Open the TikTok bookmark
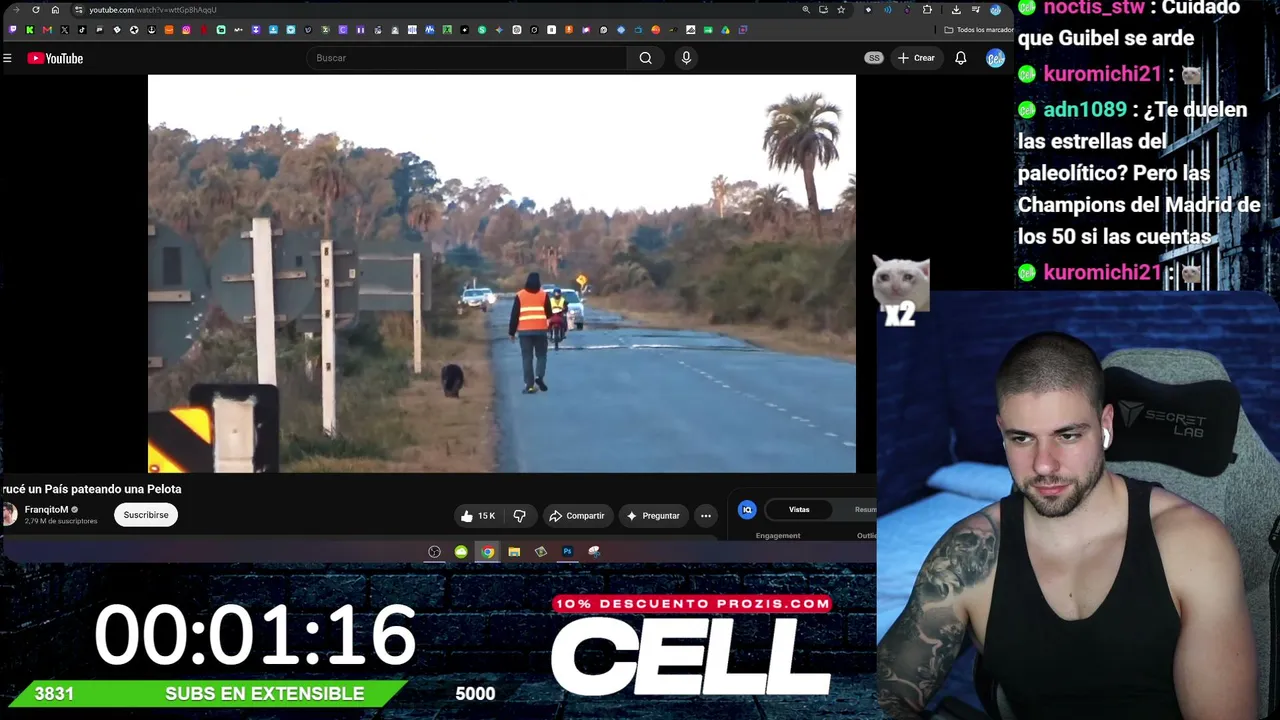Image resolution: width=1280 pixels, height=720 pixels. click(82, 30)
